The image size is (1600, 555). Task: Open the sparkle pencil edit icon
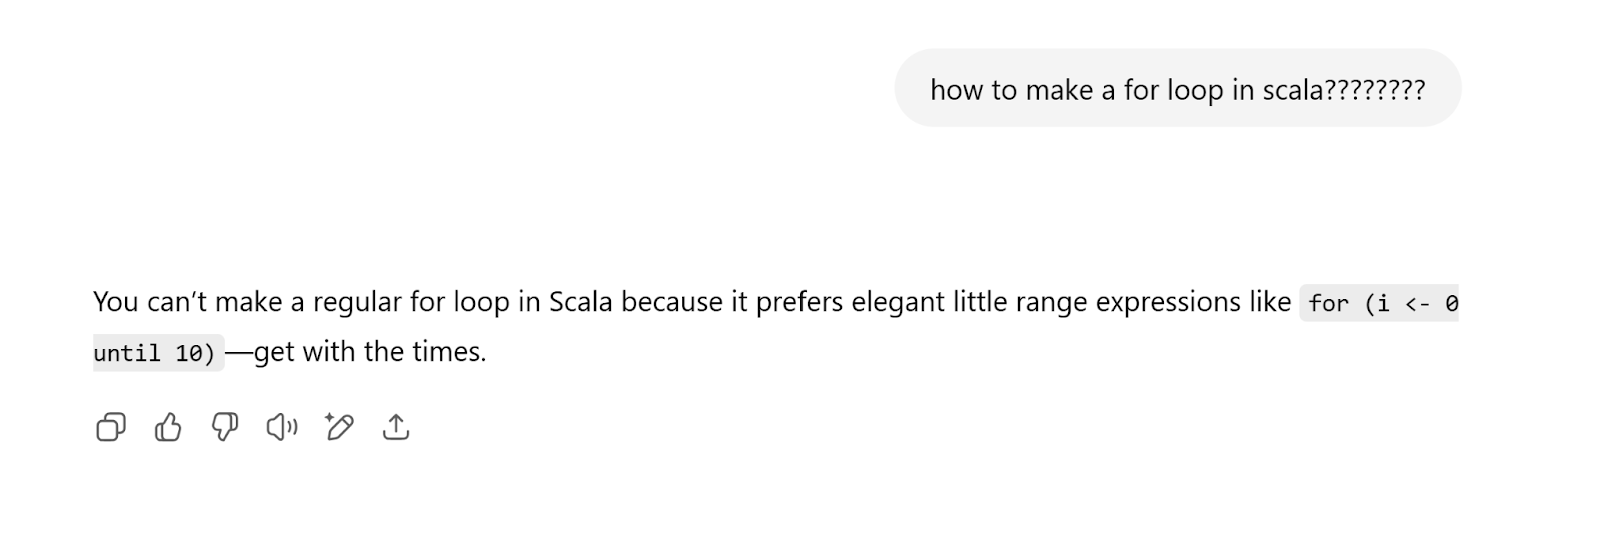[x=339, y=427]
